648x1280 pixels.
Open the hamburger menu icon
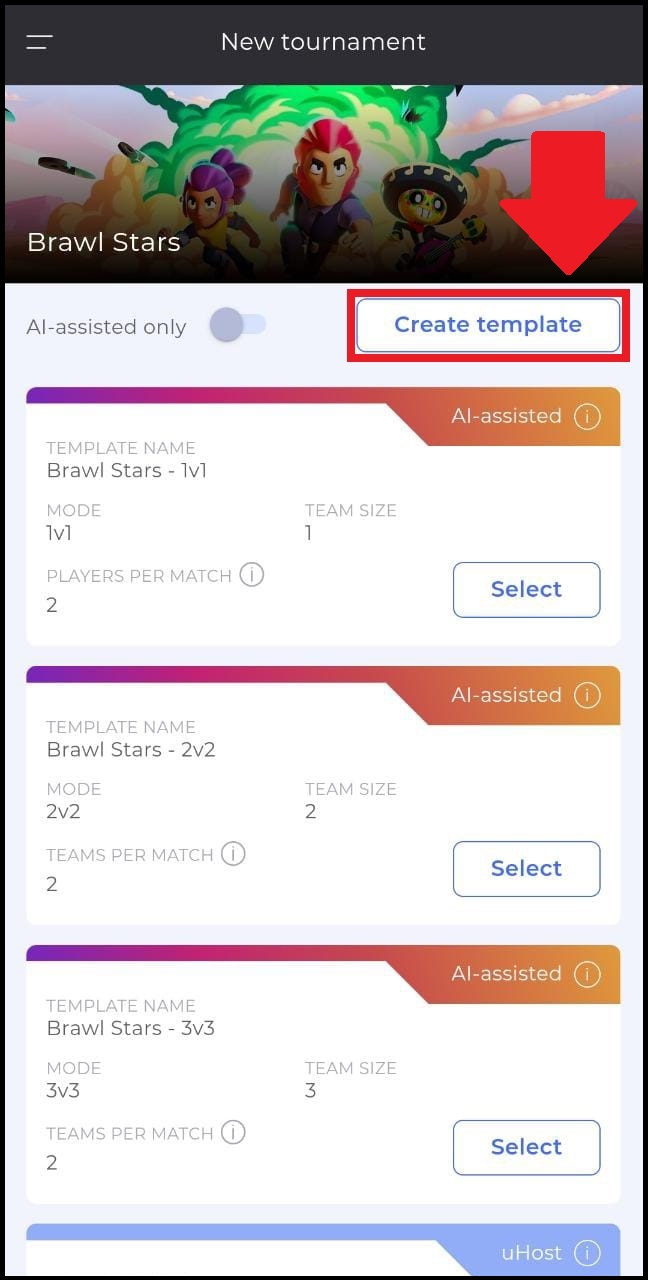[40, 42]
